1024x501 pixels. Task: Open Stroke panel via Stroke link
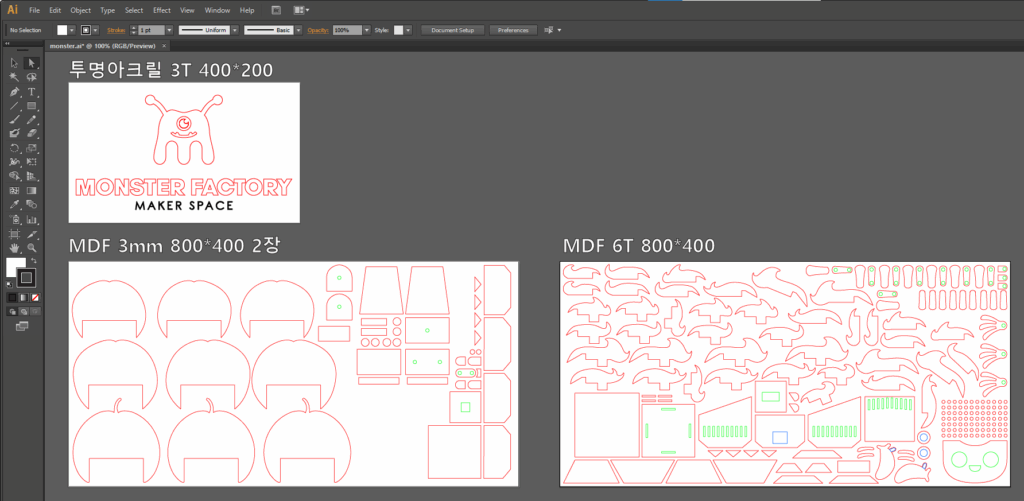116,30
